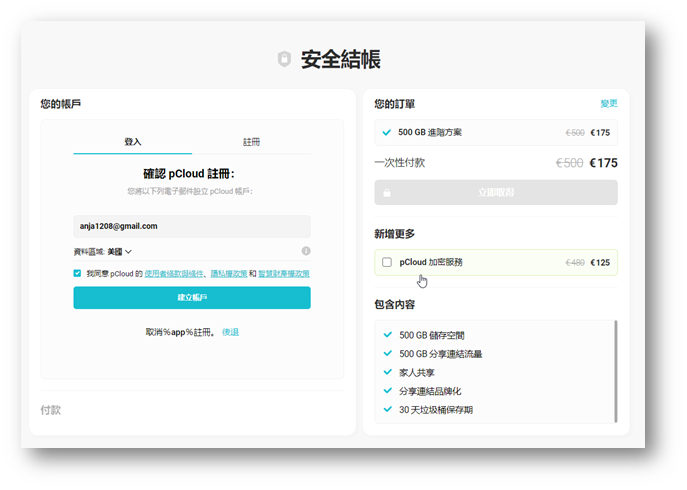Enable the pCloud 加密服務 add-on checkbox
This screenshot has height=490, width=687.
(x=387, y=263)
